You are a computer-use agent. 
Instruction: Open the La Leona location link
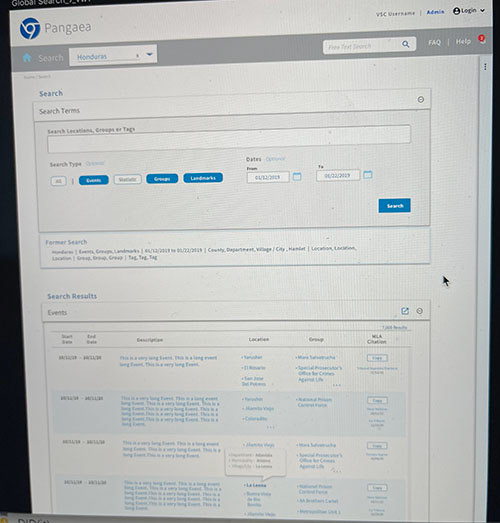[x=256, y=485]
